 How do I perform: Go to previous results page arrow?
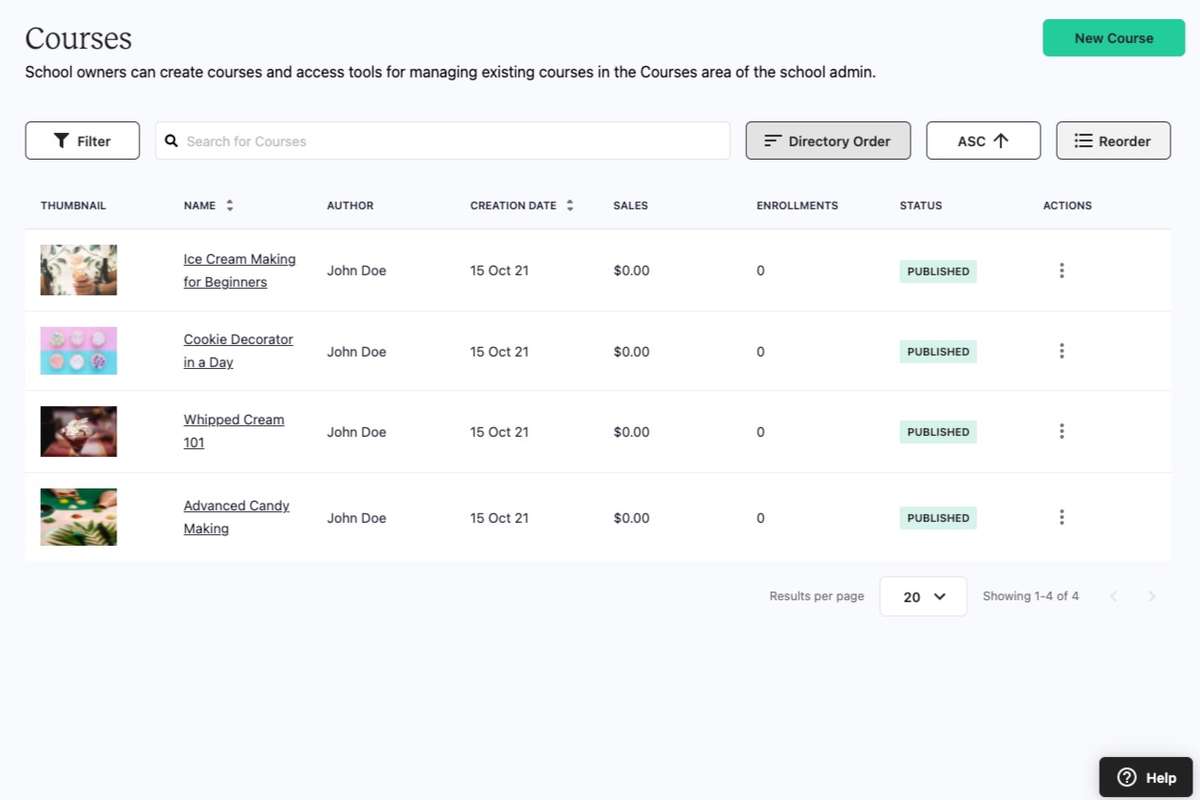click(x=1113, y=596)
